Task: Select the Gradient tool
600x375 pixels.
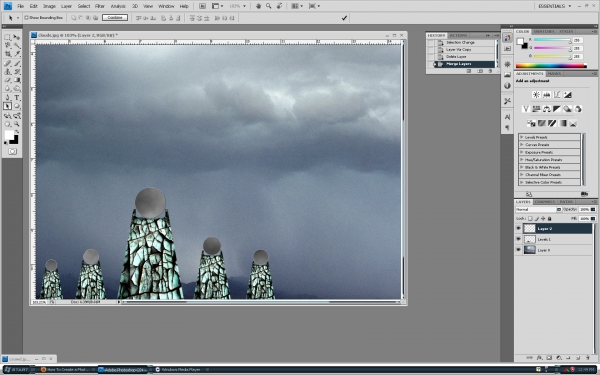Action: click(x=17, y=80)
